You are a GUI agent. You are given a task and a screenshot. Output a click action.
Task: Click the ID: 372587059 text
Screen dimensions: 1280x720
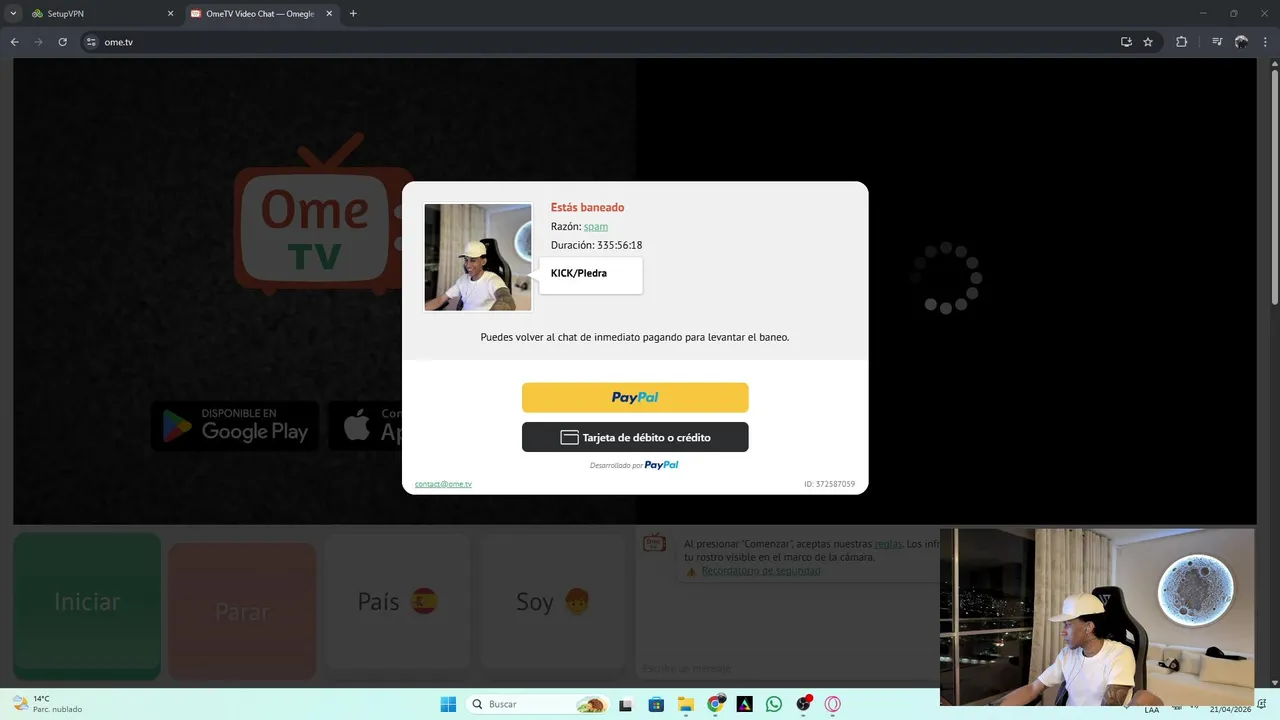[x=829, y=484]
